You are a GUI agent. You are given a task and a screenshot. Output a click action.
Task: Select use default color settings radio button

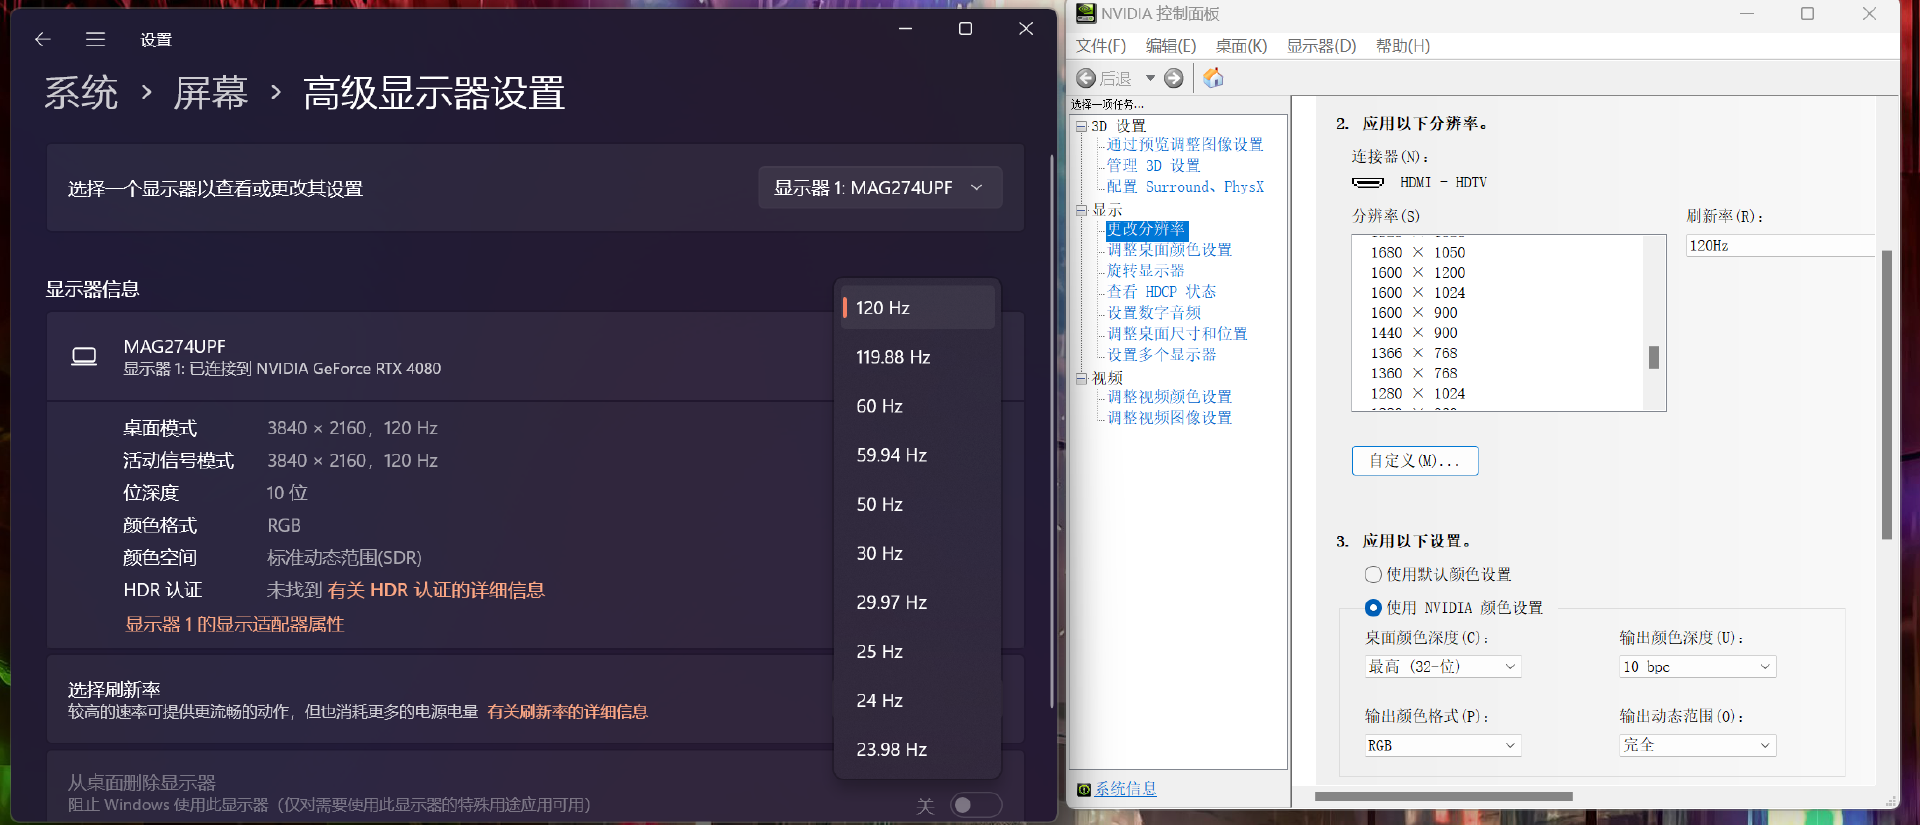tap(1374, 574)
